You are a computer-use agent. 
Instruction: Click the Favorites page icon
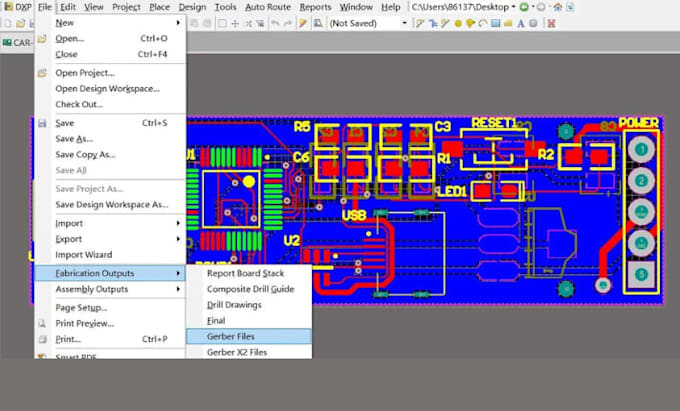click(x=570, y=7)
